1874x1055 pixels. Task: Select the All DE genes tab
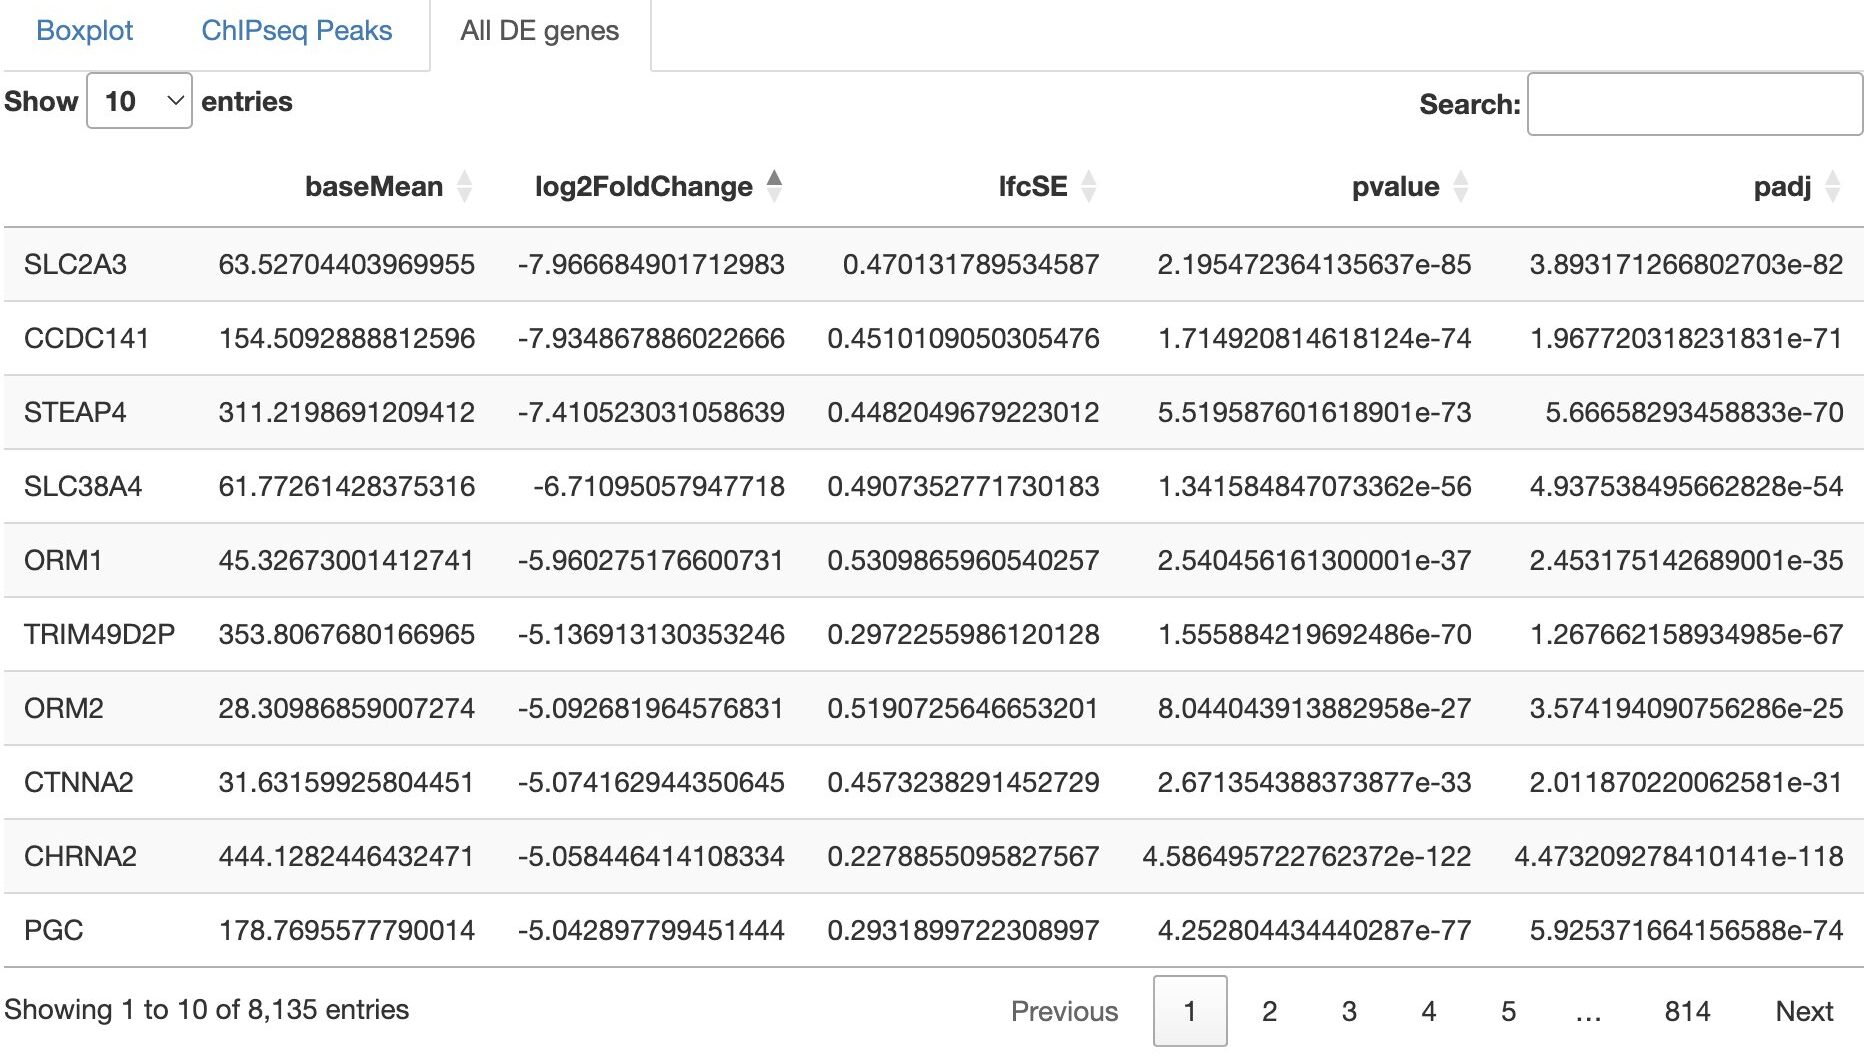pyautogui.click(x=540, y=33)
